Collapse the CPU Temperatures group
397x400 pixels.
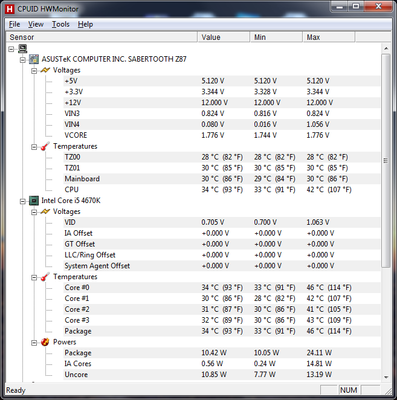[34, 278]
